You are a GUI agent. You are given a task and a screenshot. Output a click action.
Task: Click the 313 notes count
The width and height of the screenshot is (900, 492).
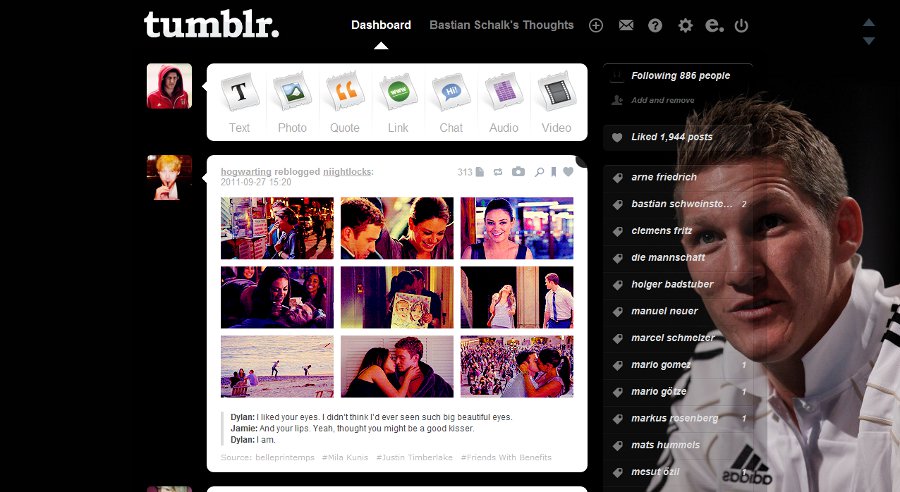[471, 172]
